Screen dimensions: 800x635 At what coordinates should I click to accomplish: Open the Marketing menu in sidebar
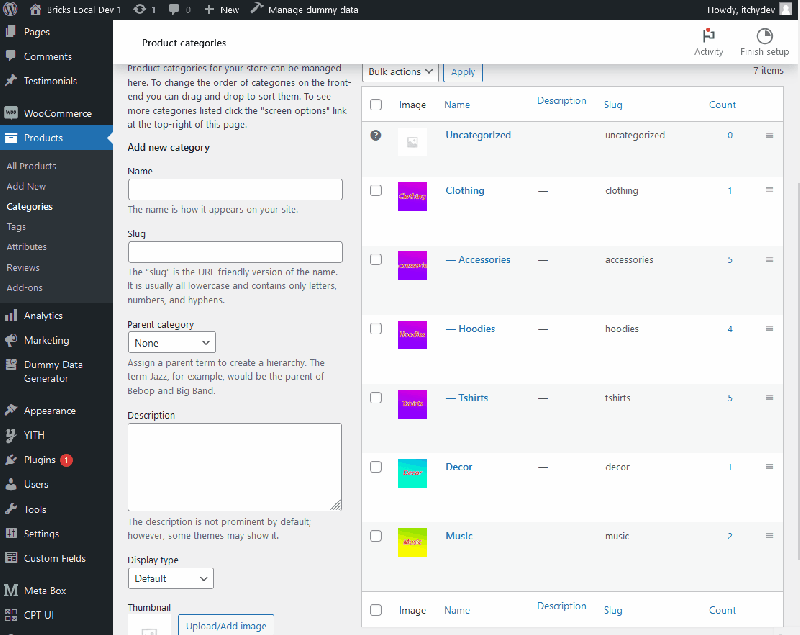pos(45,339)
